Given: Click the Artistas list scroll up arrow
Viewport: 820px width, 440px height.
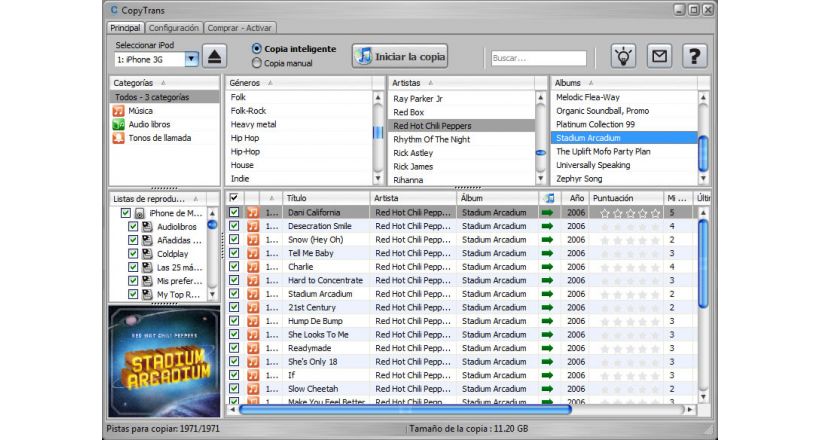Looking at the screenshot, I should click(541, 98).
